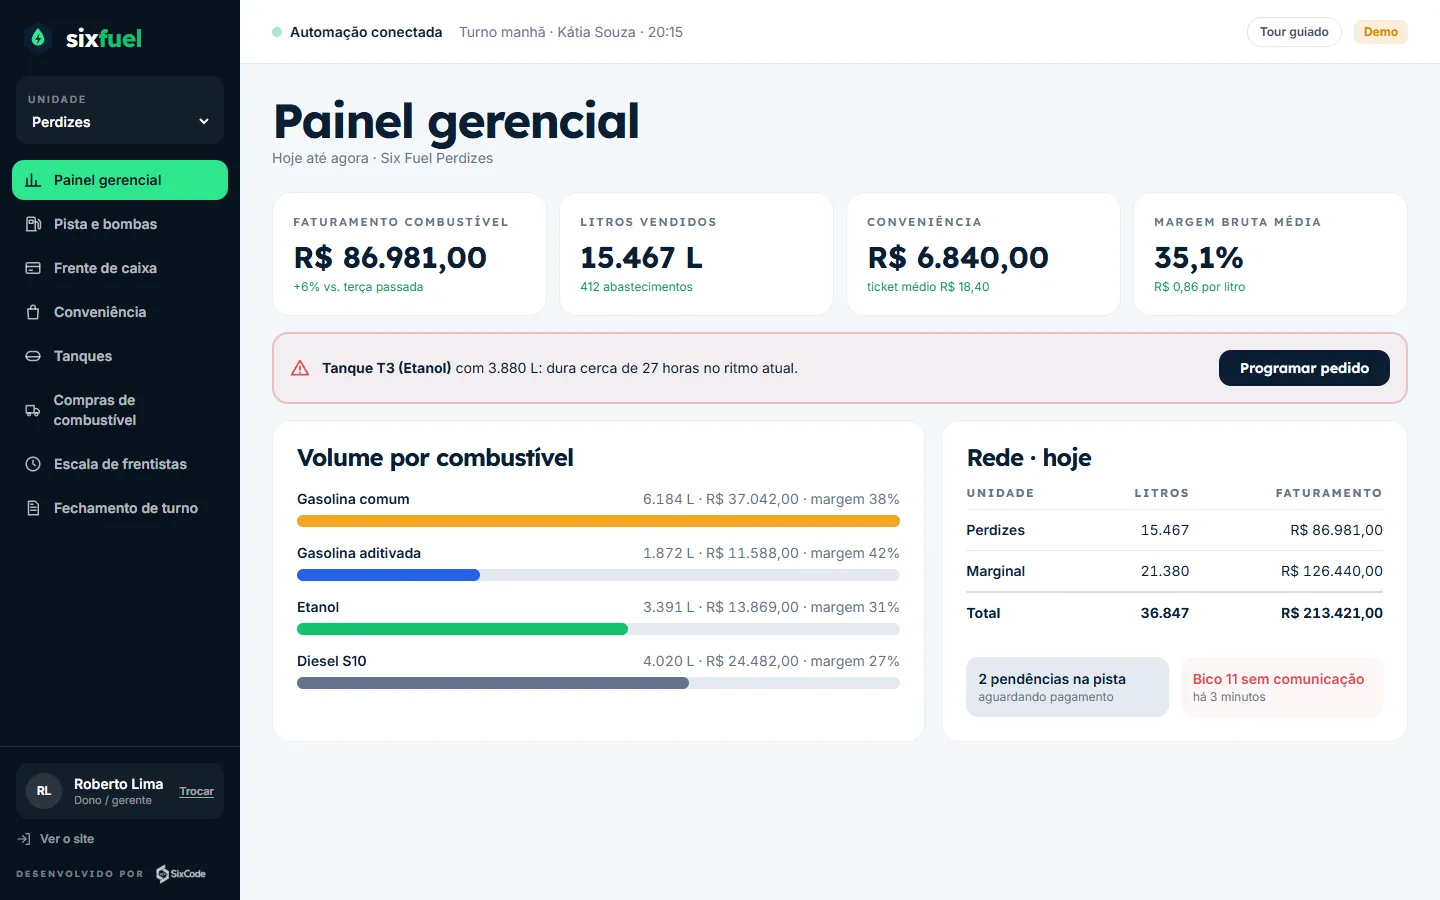Click the Conveniência R$ 6.840,00 card
The height and width of the screenshot is (900, 1440).
983,254
